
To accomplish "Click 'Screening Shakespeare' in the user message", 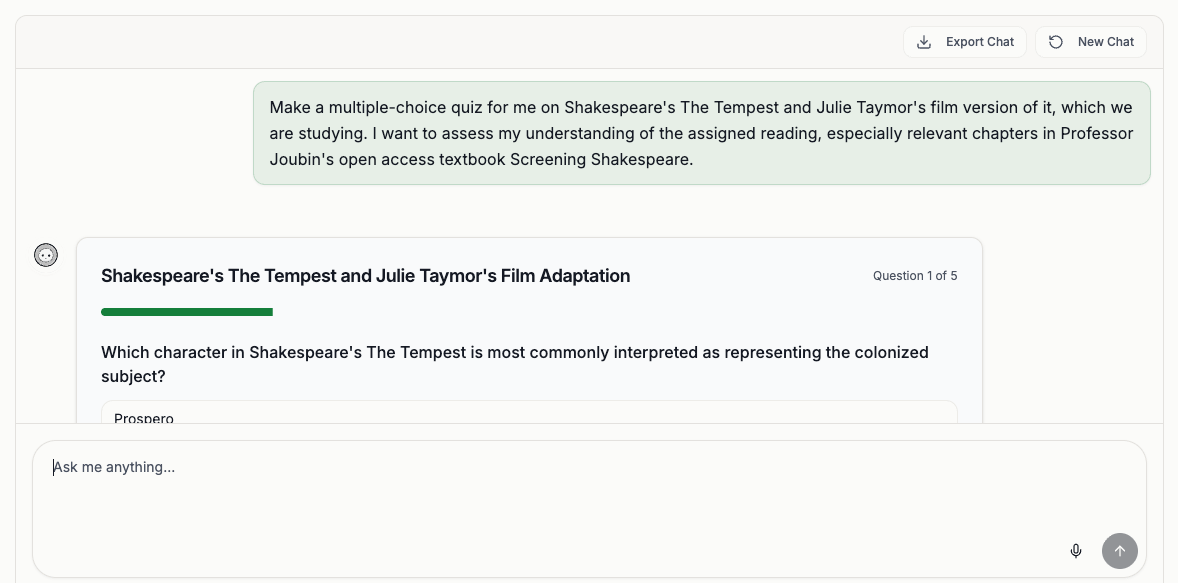I will click(600, 159).
